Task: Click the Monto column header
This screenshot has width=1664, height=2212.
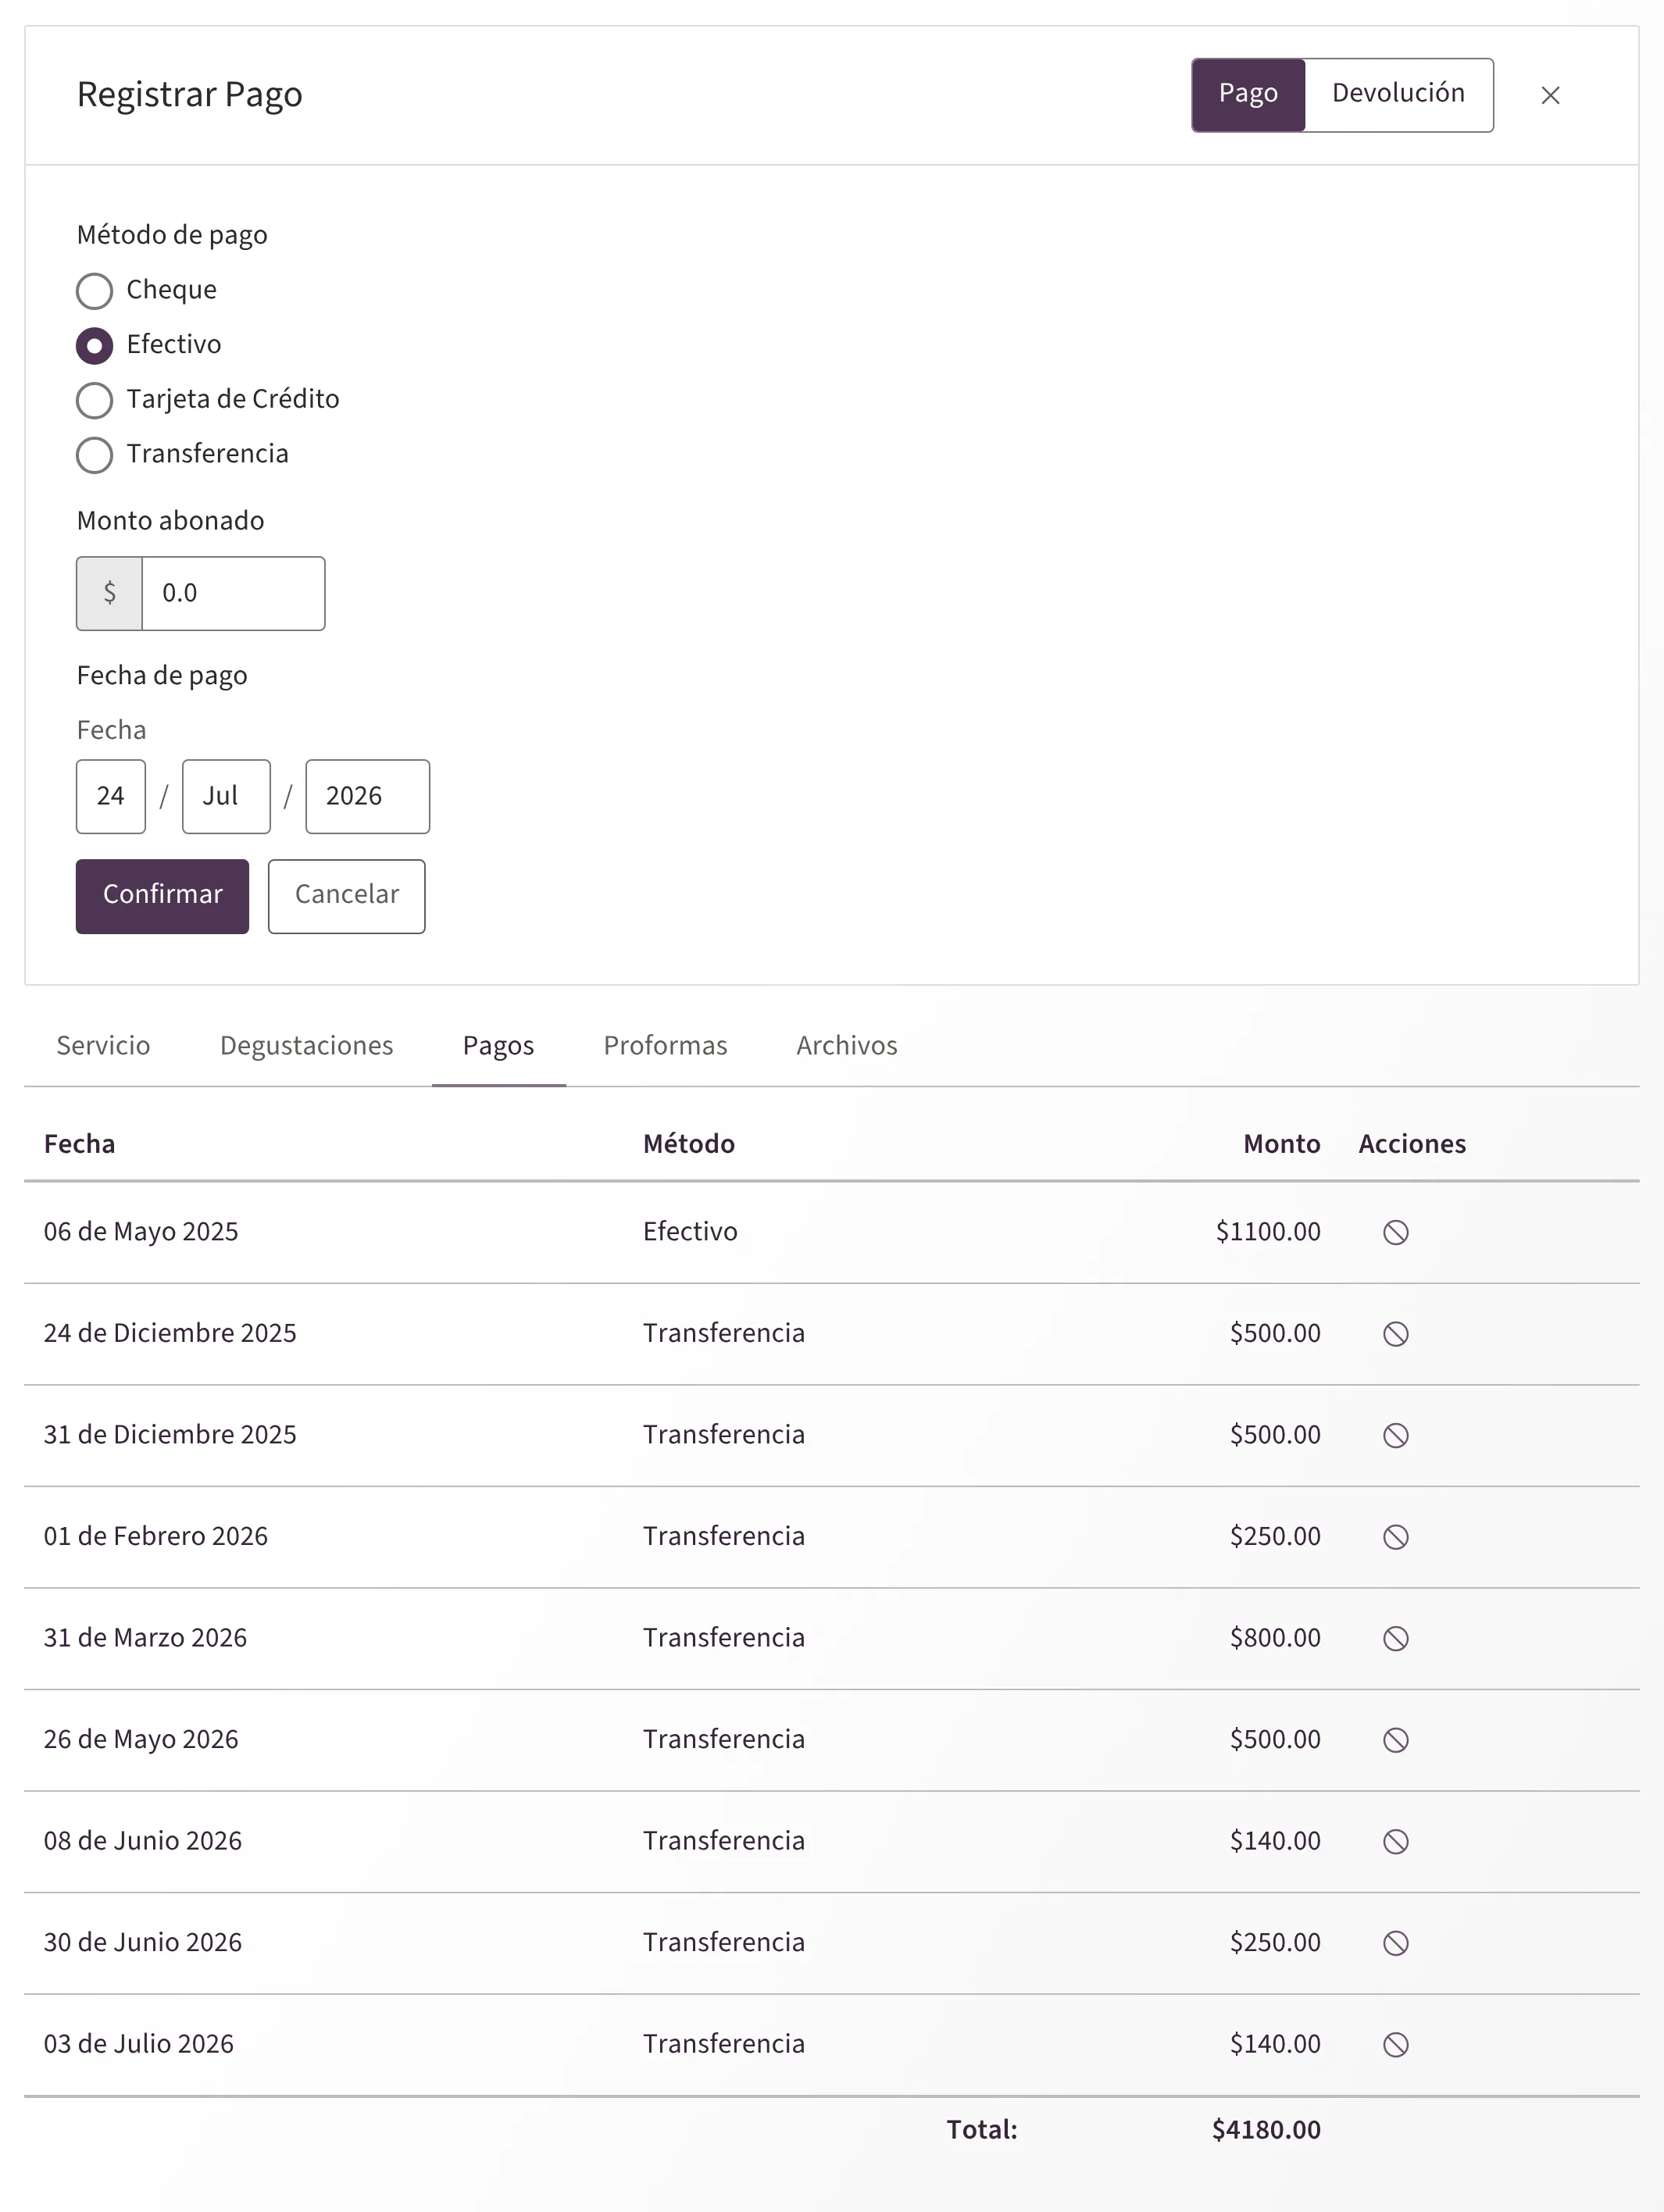Action: (1281, 1143)
